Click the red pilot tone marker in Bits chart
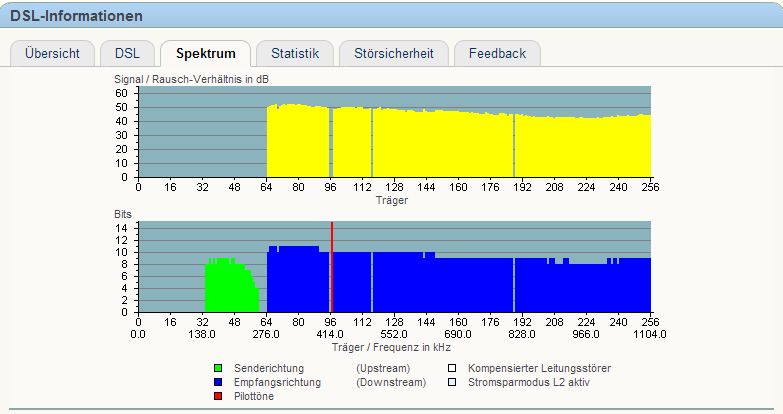Image resolution: width=783 pixels, height=414 pixels. click(x=332, y=267)
